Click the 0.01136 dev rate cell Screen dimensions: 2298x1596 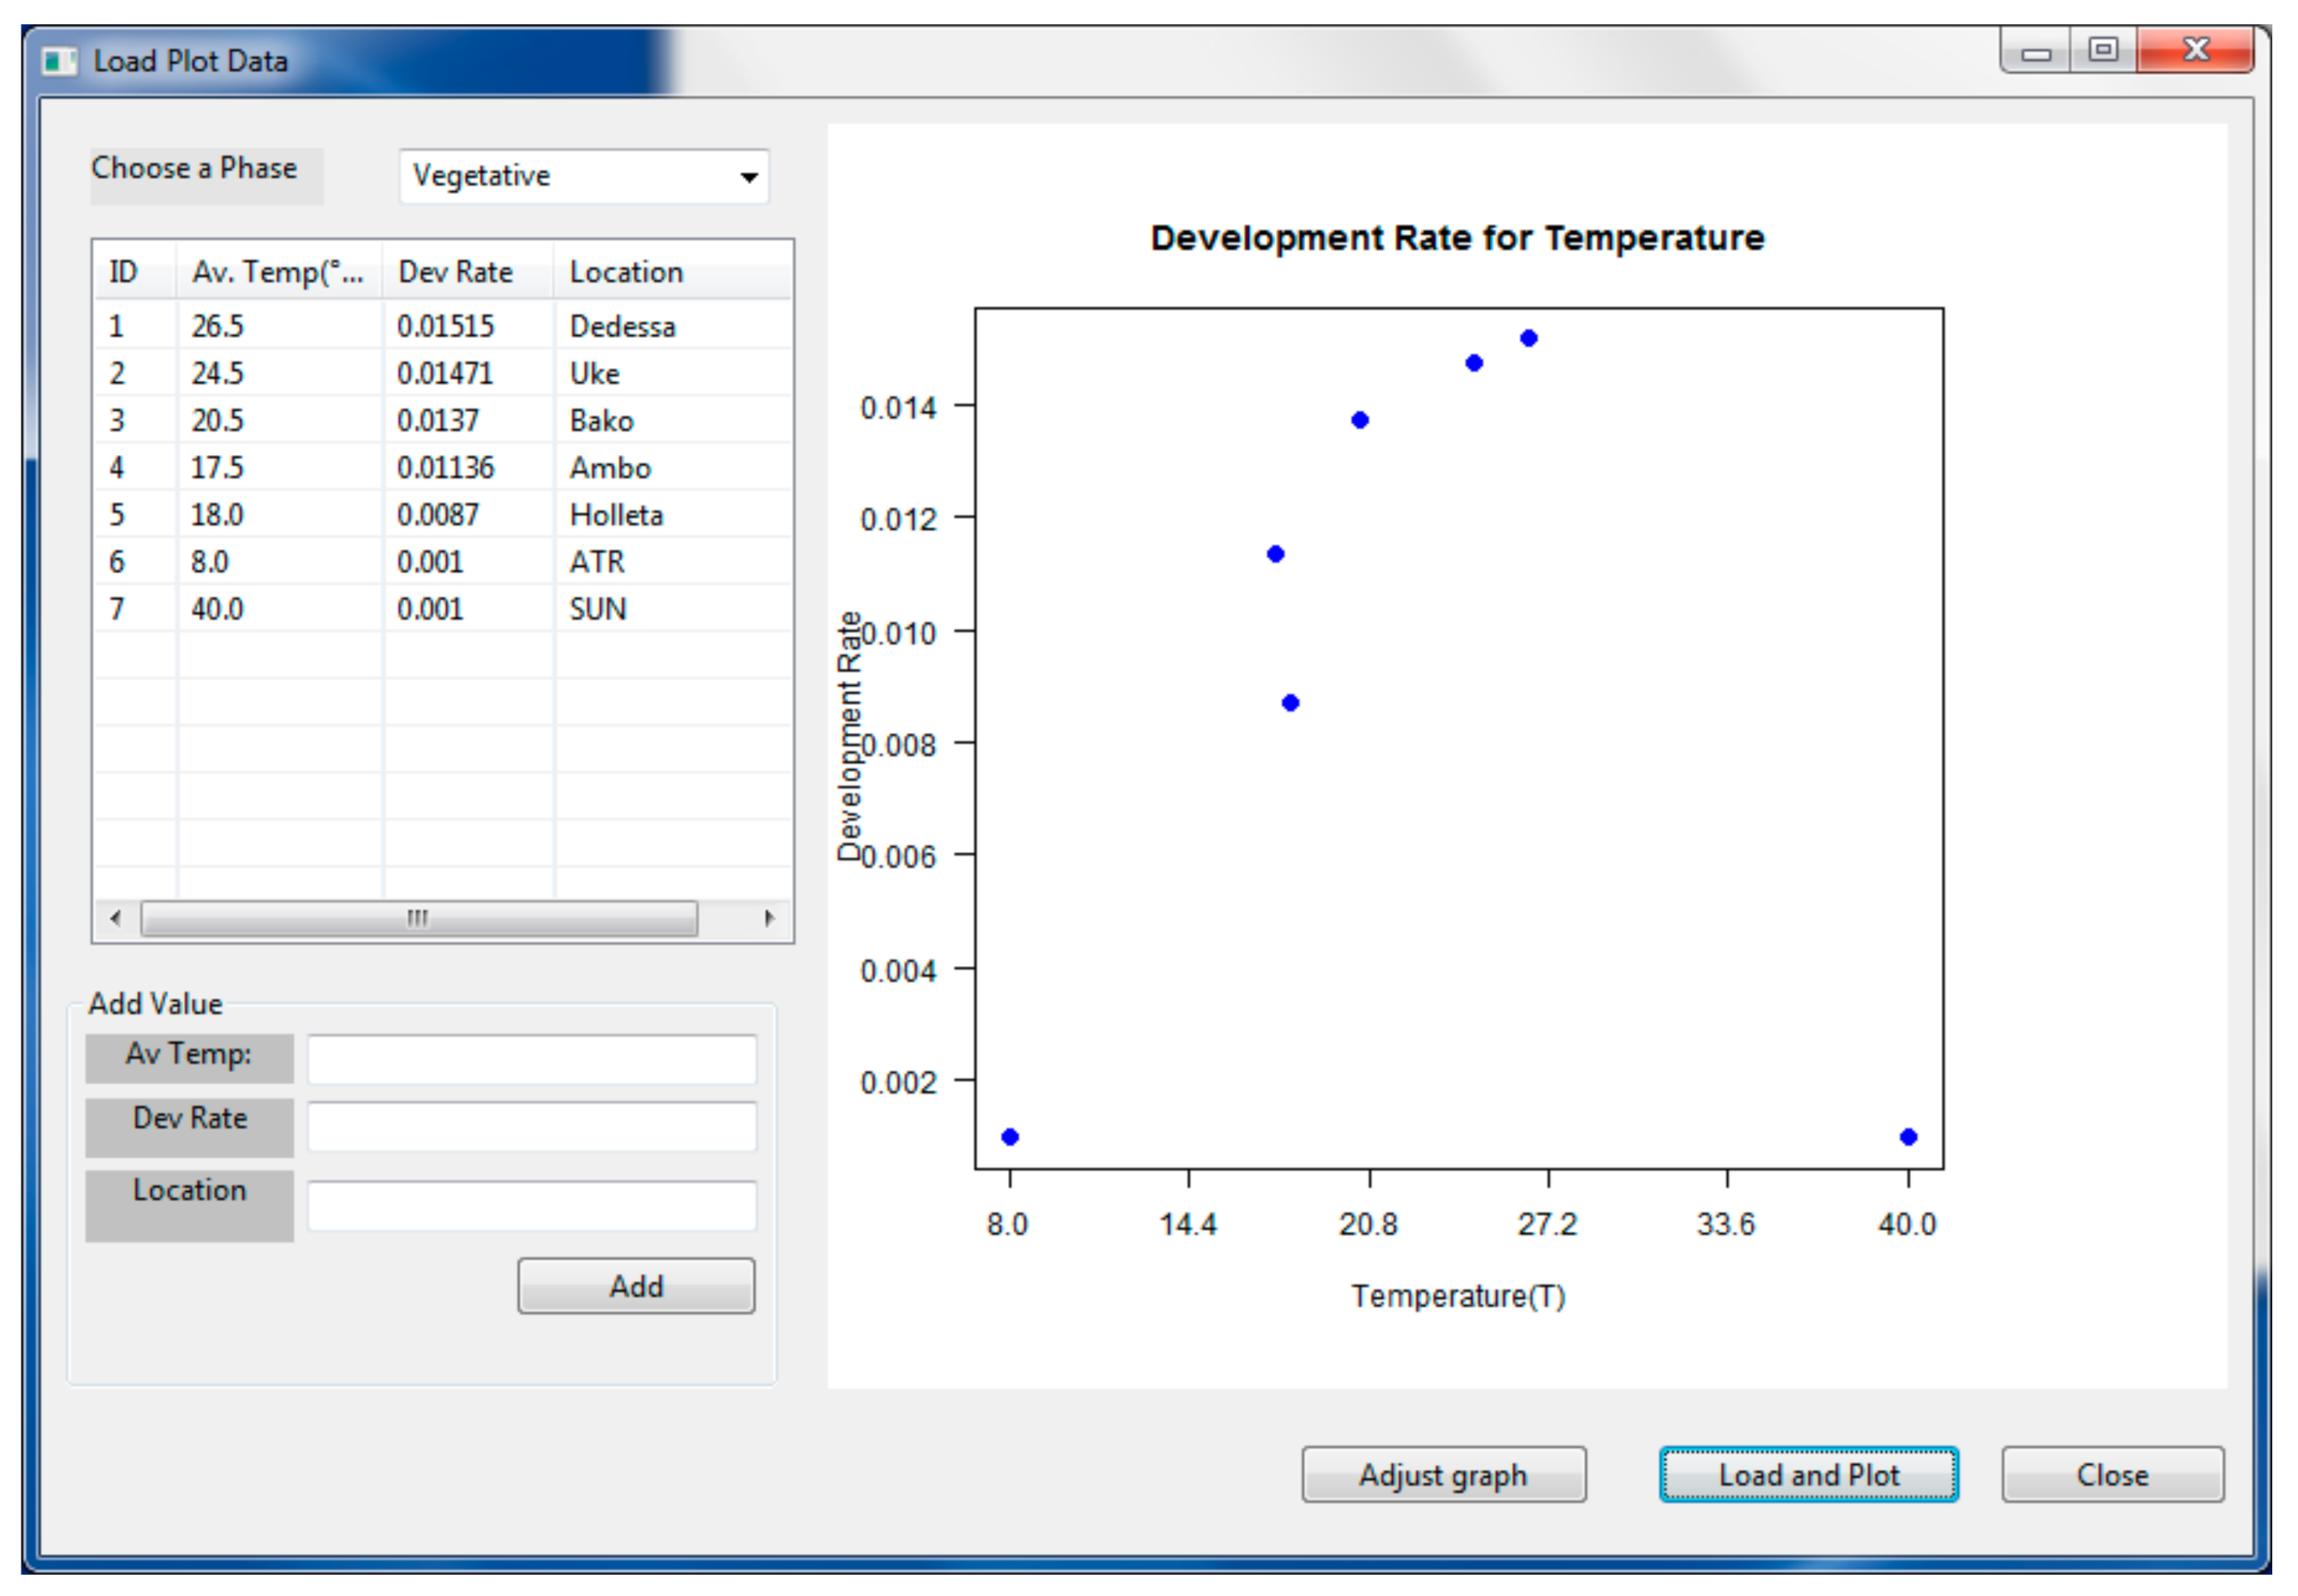tap(445, 467)
